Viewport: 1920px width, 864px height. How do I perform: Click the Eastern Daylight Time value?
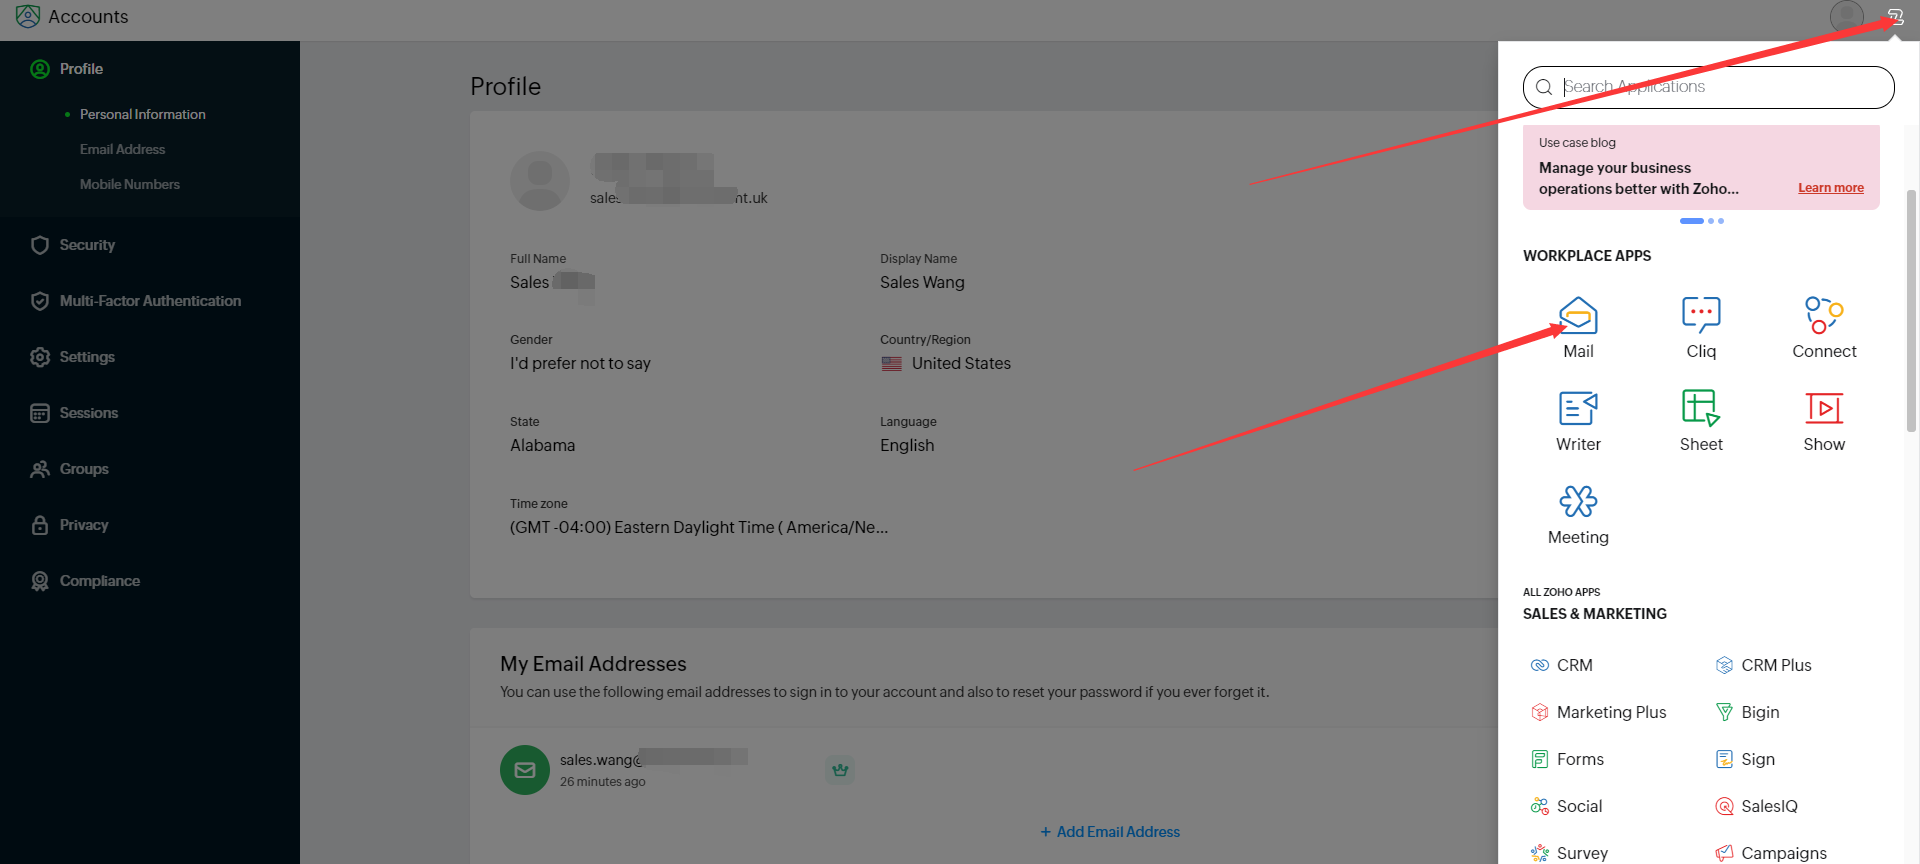click(699, 528)
